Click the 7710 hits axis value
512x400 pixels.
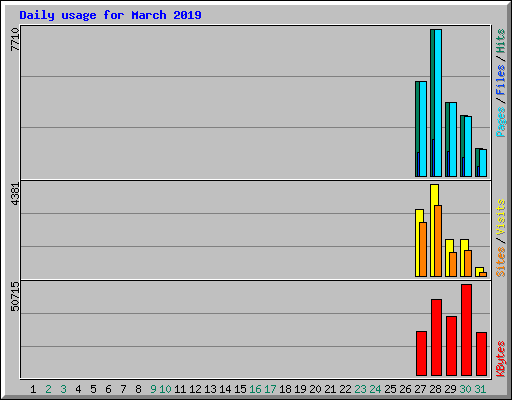point(15,39)
